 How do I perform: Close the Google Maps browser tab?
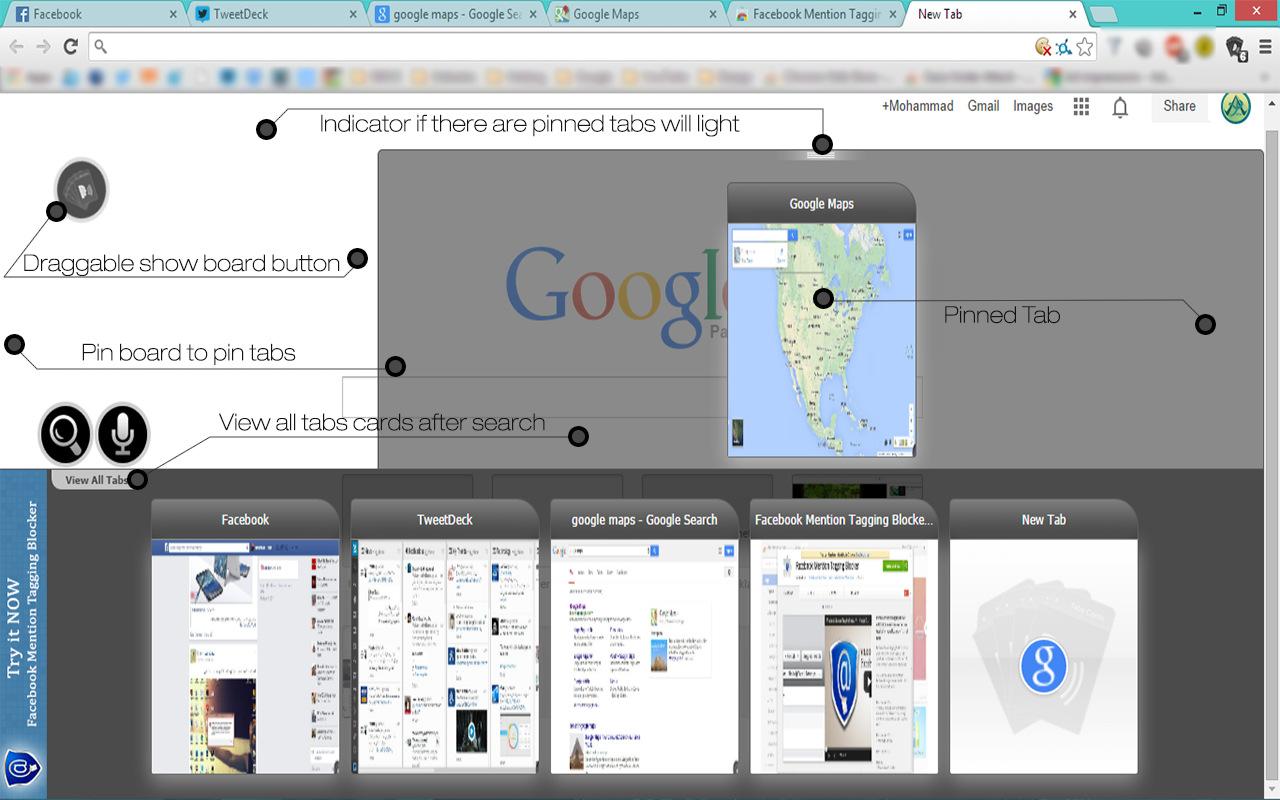pos(712,15)
